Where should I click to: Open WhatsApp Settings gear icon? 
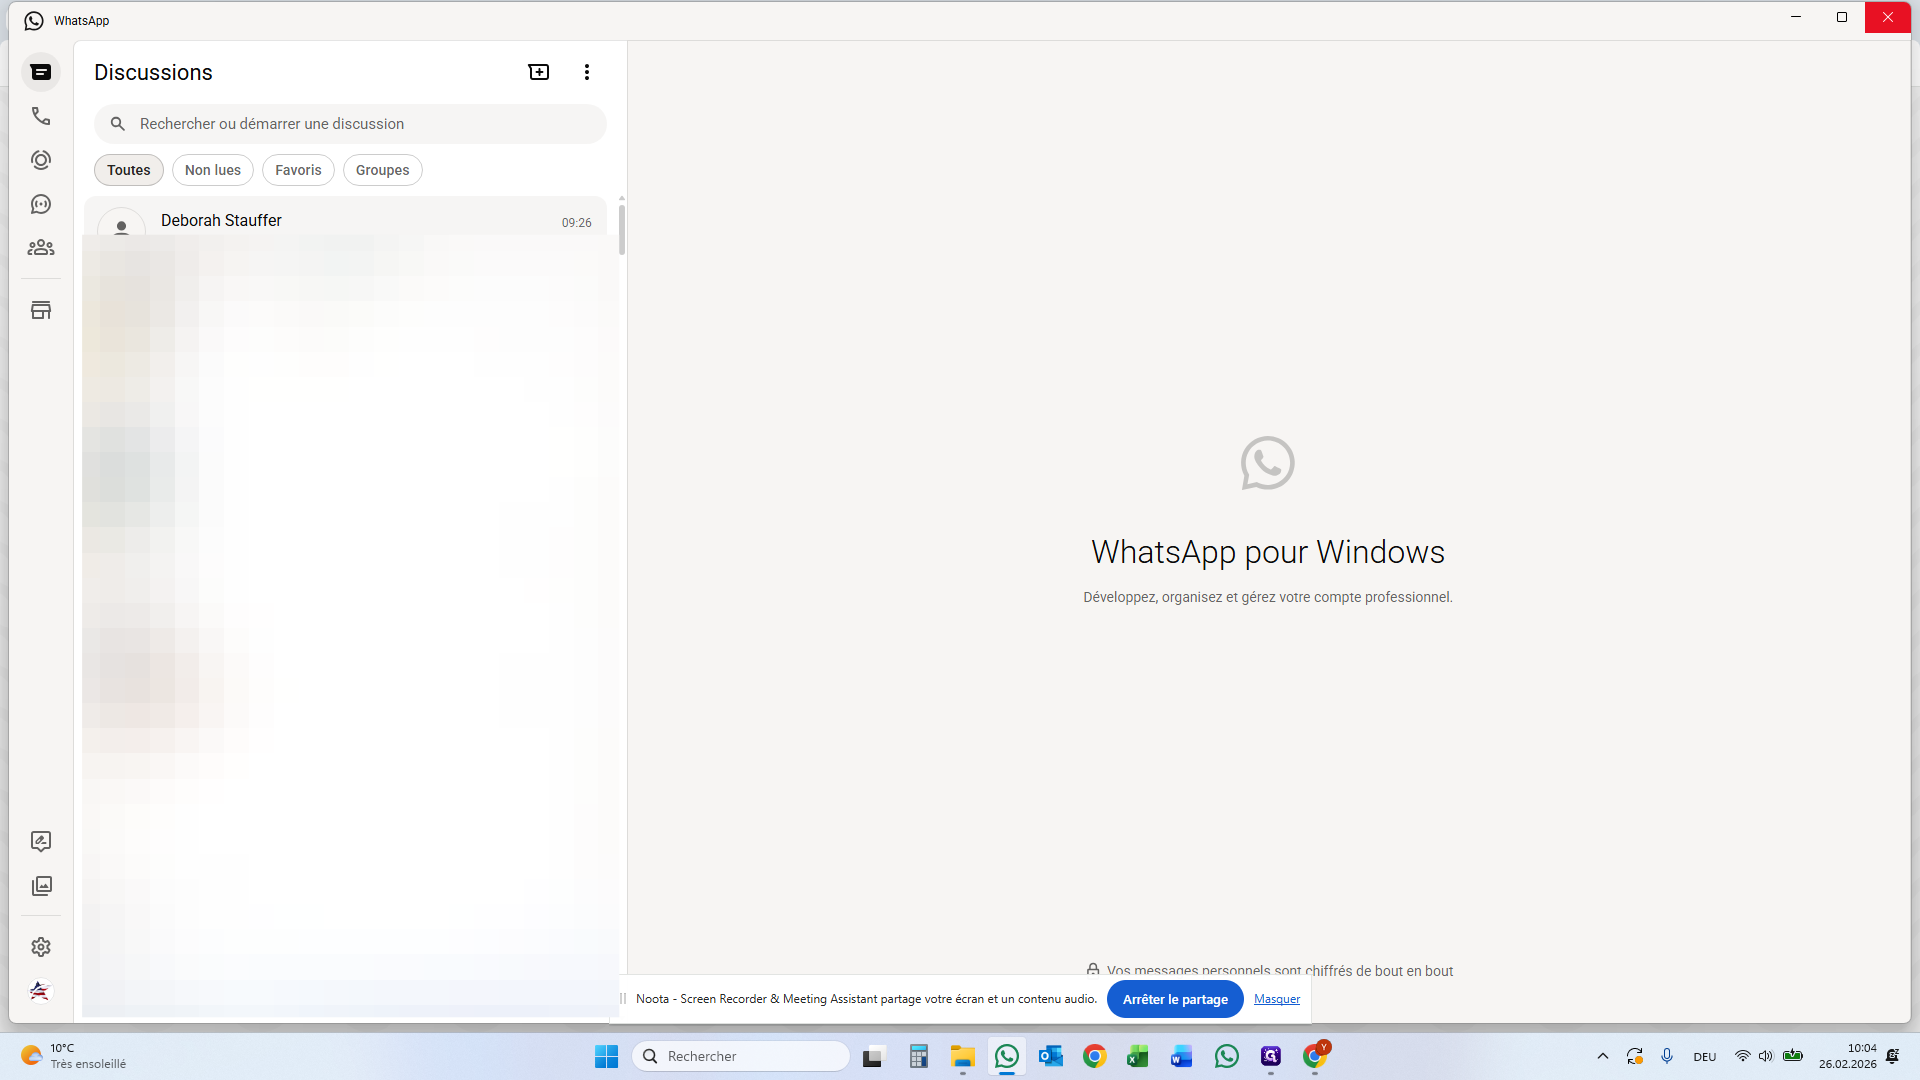(x=41, y=947)
